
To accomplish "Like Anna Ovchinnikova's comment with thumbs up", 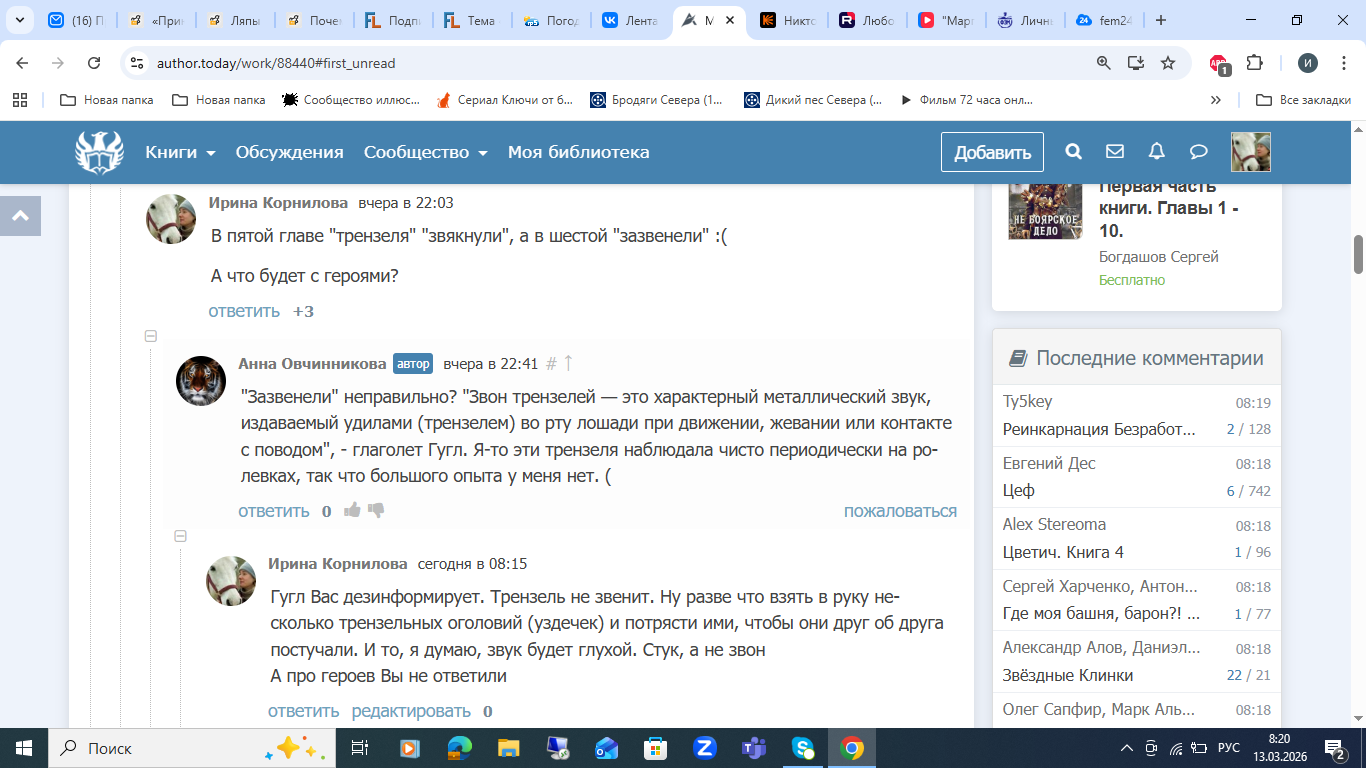I will (352, 511).
